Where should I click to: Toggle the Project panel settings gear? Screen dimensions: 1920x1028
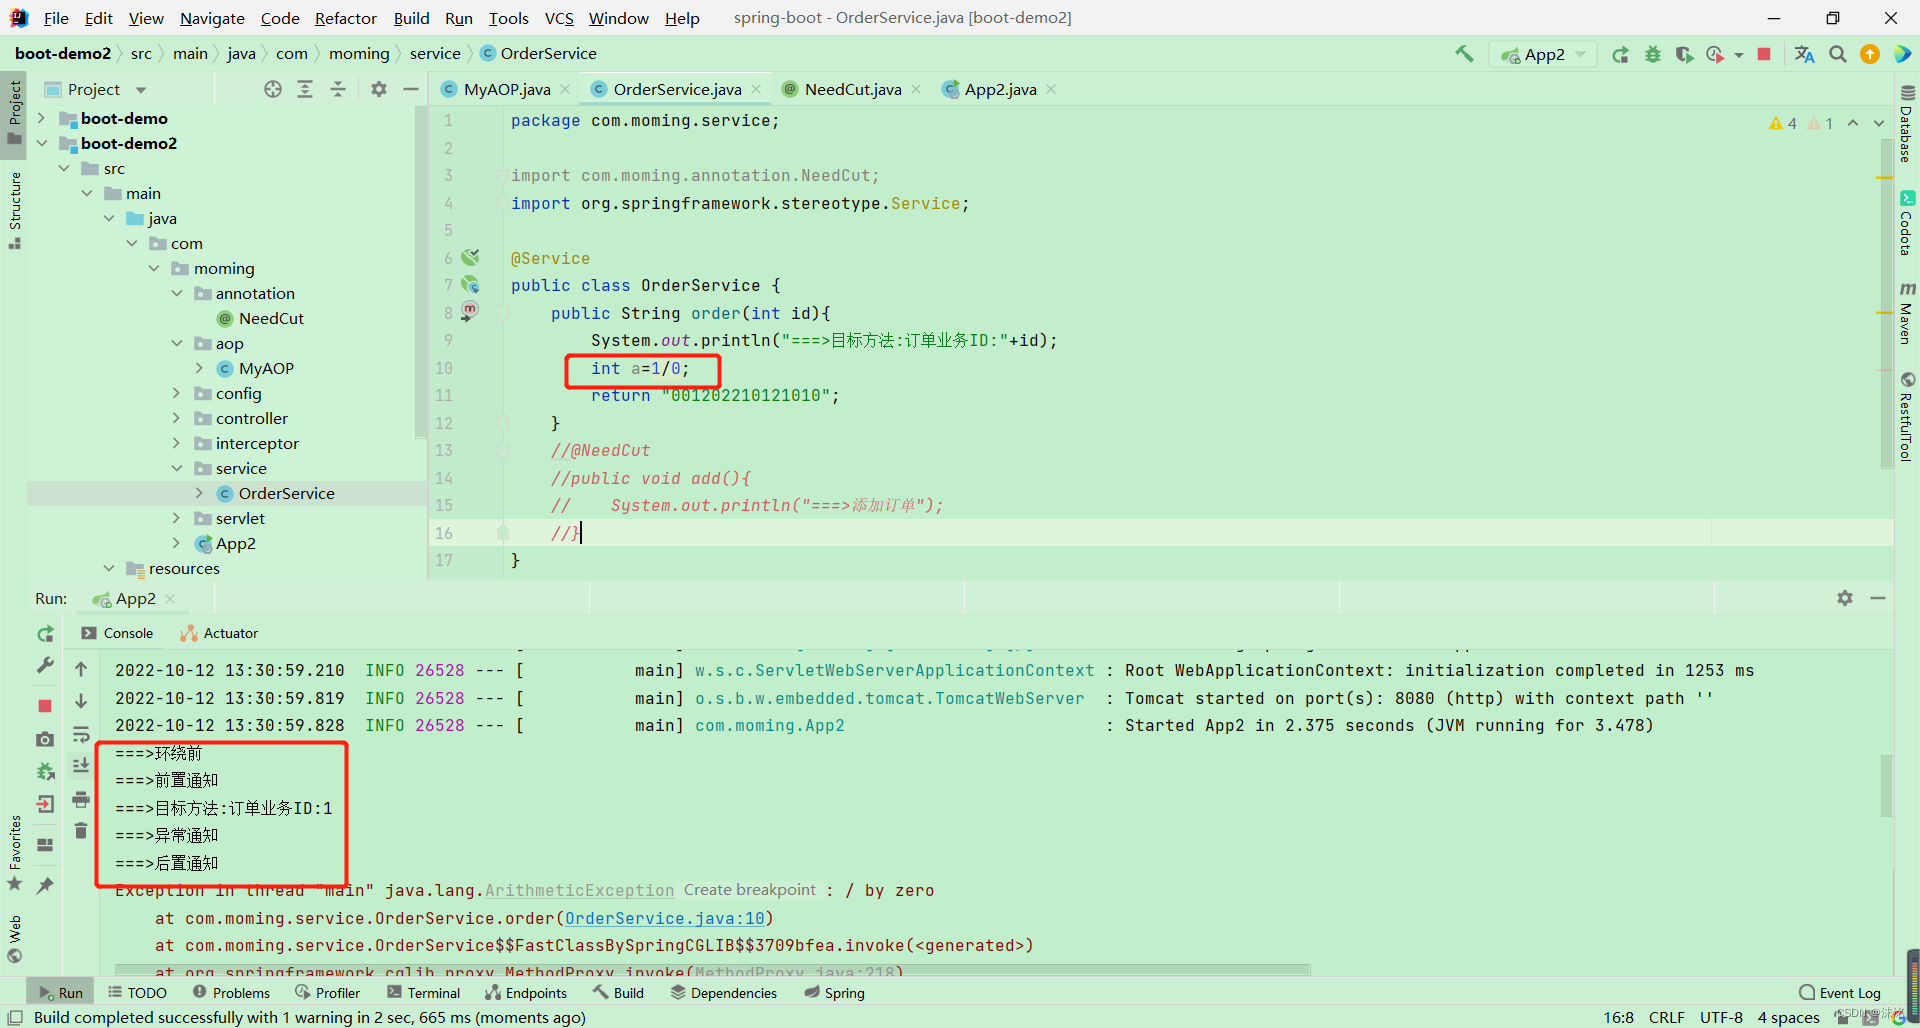[378, 88]
